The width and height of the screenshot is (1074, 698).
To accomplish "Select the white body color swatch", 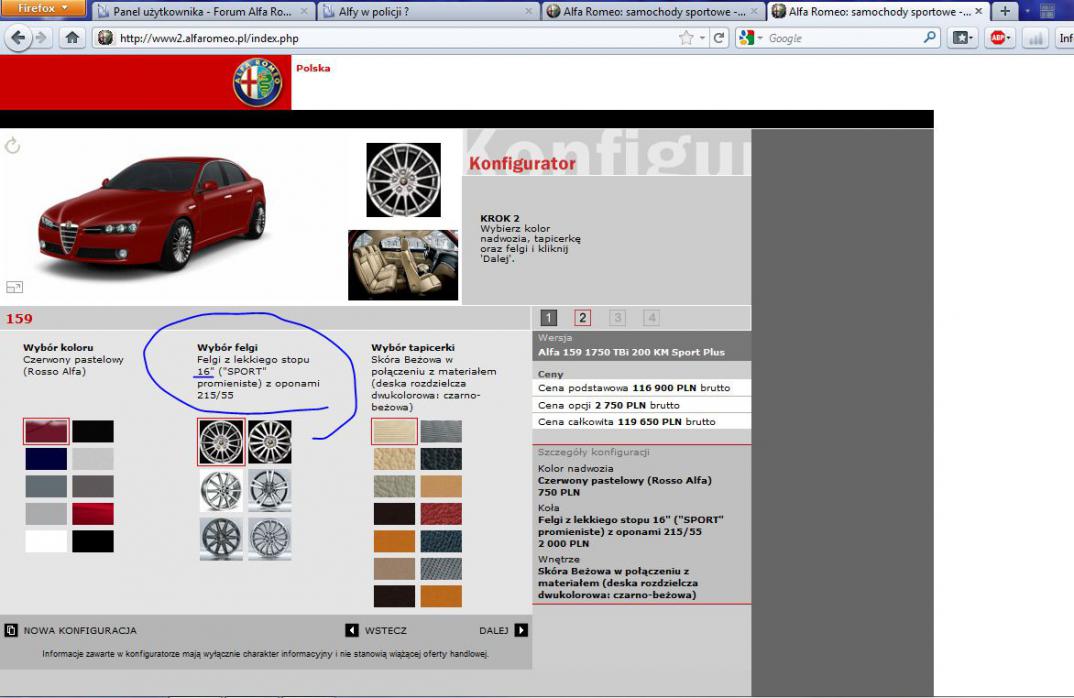I will pos(46,541).
